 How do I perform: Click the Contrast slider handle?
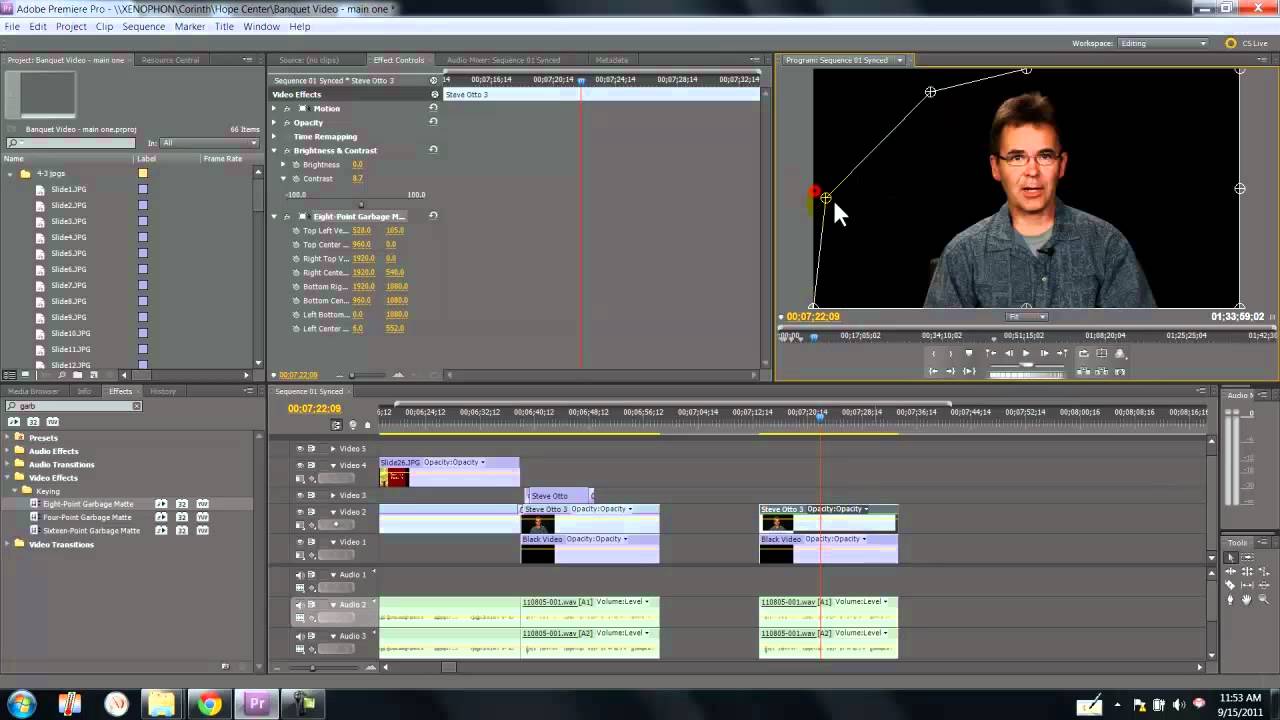tap(361, 204)
